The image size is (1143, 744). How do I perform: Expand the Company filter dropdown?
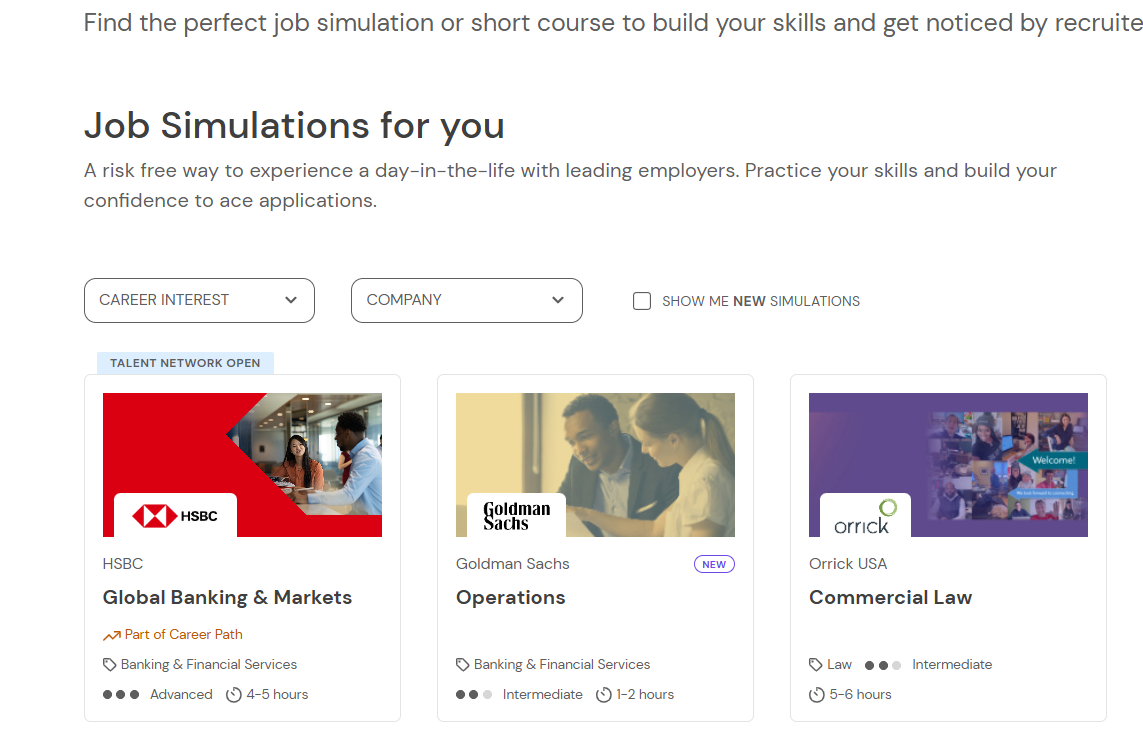click(466, 300)
